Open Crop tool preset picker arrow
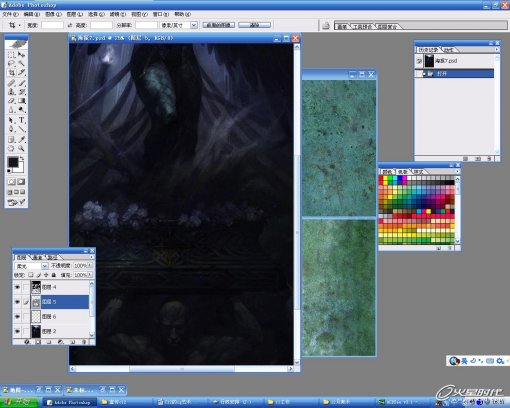510x408 pixels. (19, 25)
